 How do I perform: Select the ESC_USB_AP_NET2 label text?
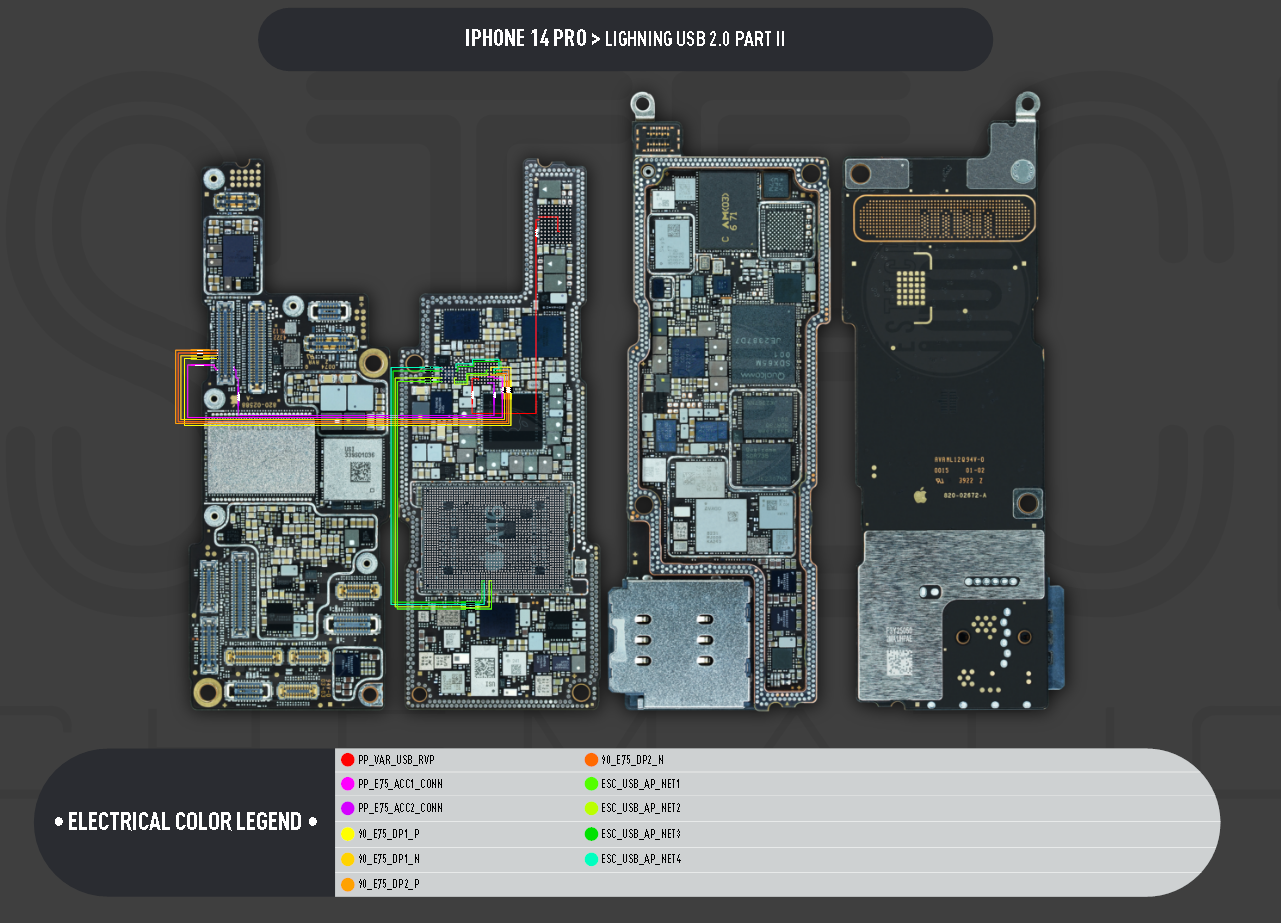click(641, 808)
